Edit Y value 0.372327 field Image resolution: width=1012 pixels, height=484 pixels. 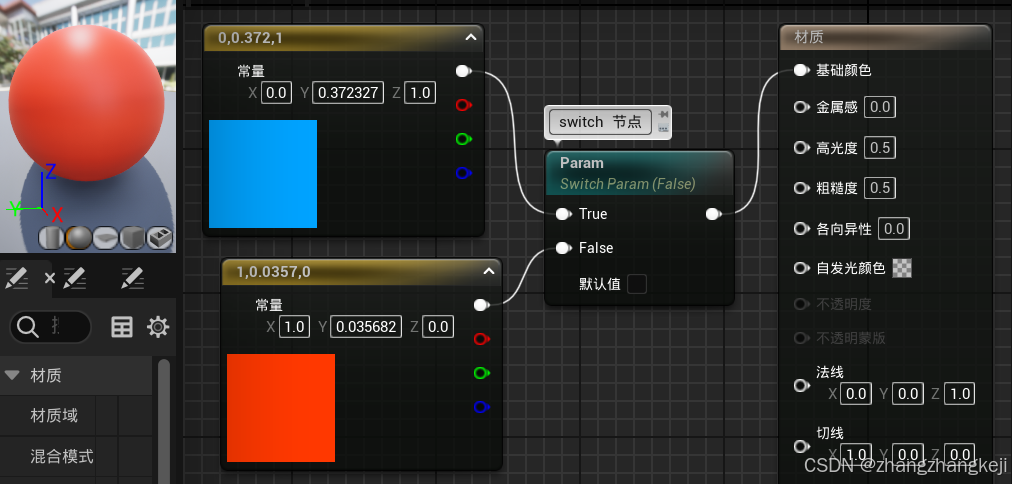[x=349, y=93]
